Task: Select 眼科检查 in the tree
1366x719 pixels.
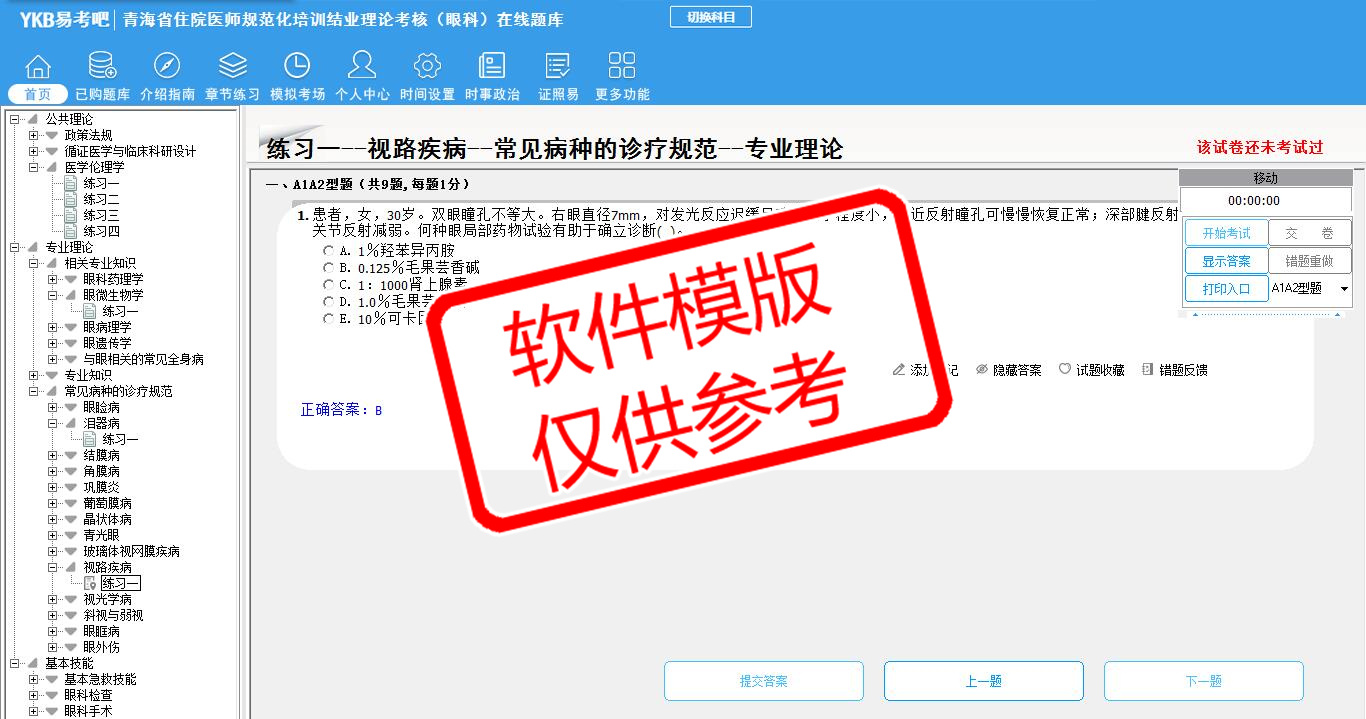Action: coord(89,696)
